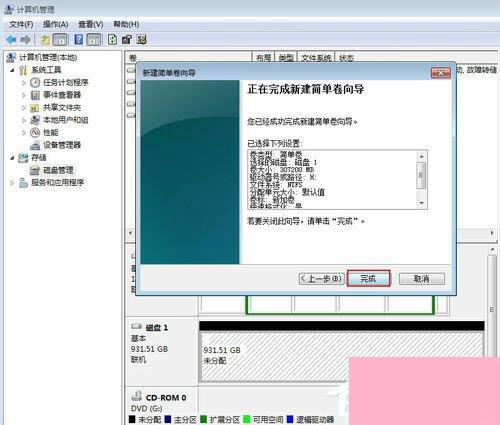The height and width of the screenshot is (425, 500).
Task: Click the 完成 button in the wizard
Action: (368, 279)
